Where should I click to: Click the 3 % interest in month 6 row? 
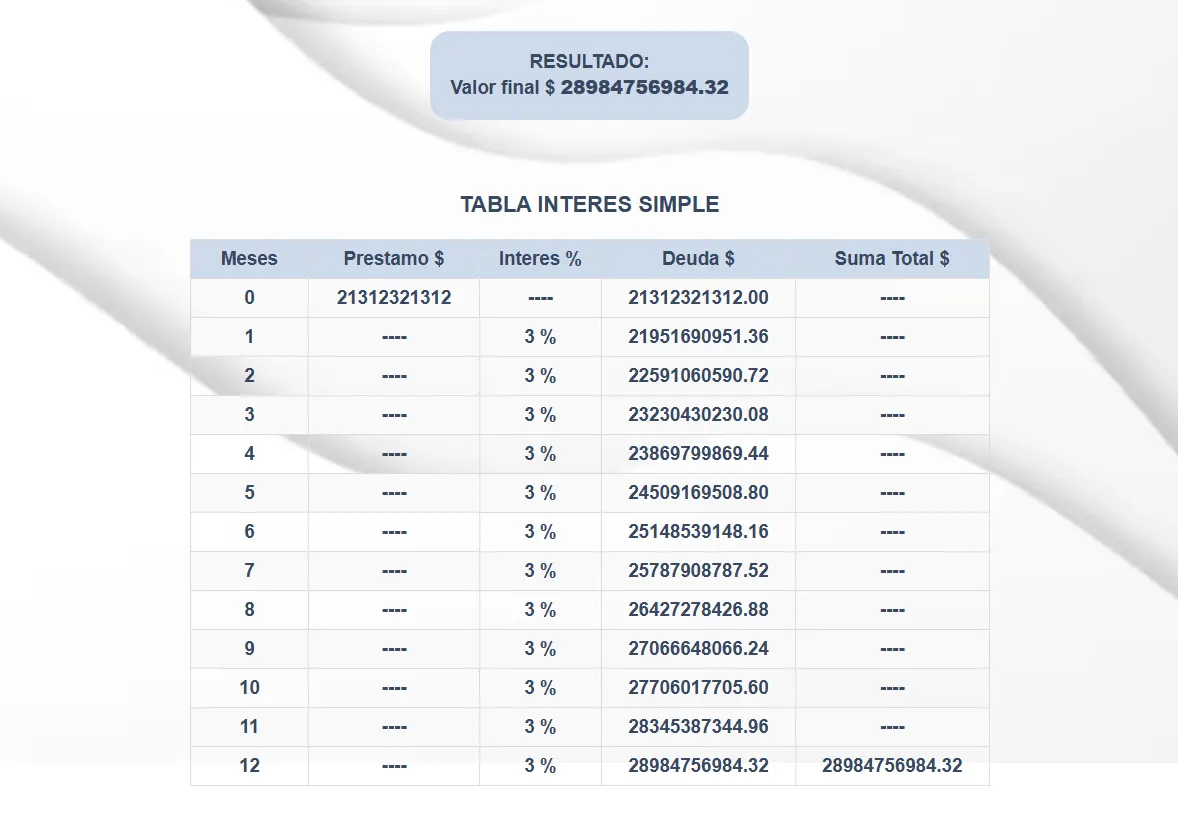pos(540,532)
